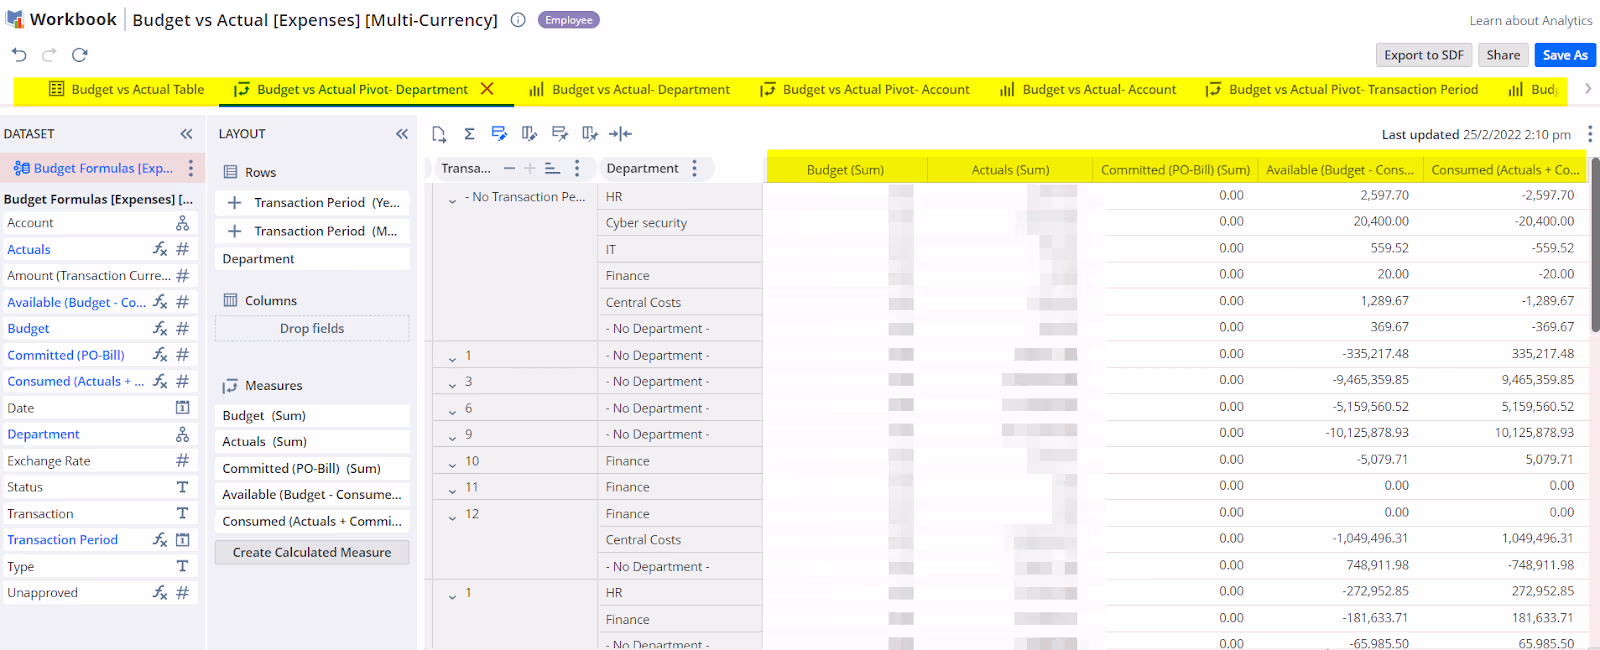
Task: Expand Transaction Period (M... row field
Action: point(235,231)
